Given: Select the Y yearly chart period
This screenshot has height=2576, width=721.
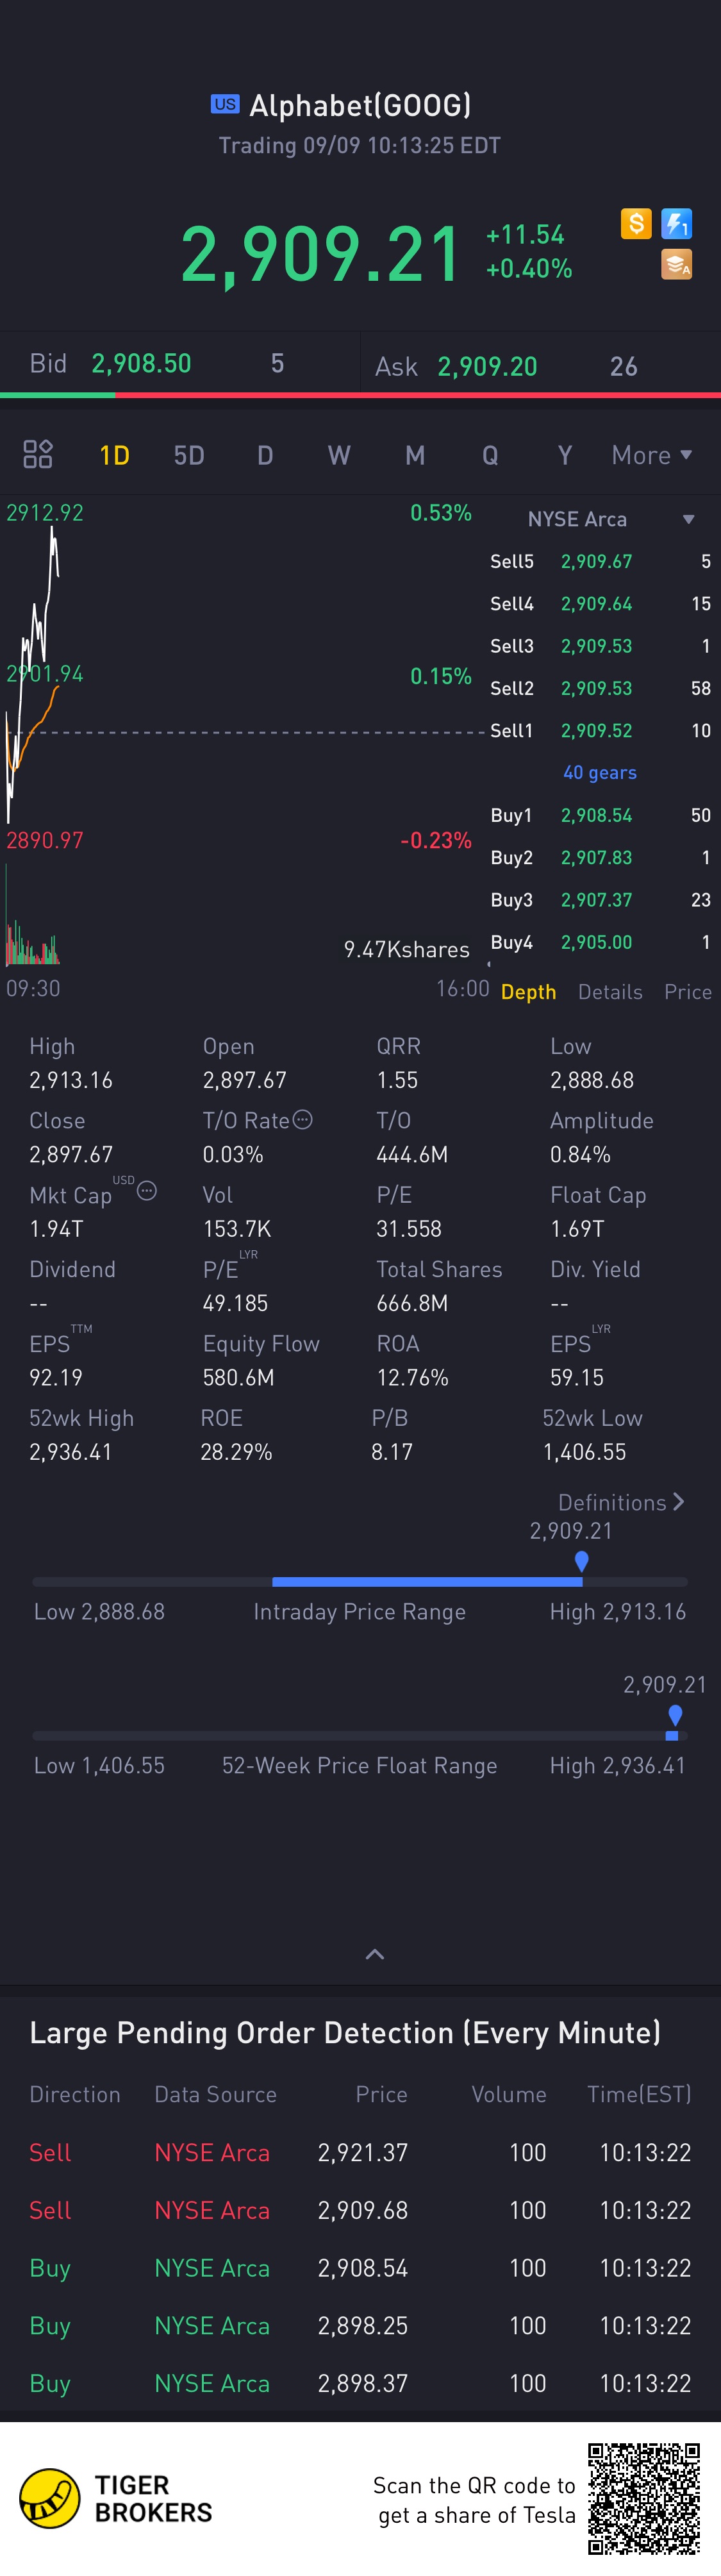Looking at the screenshot, I should coord(565,456).
